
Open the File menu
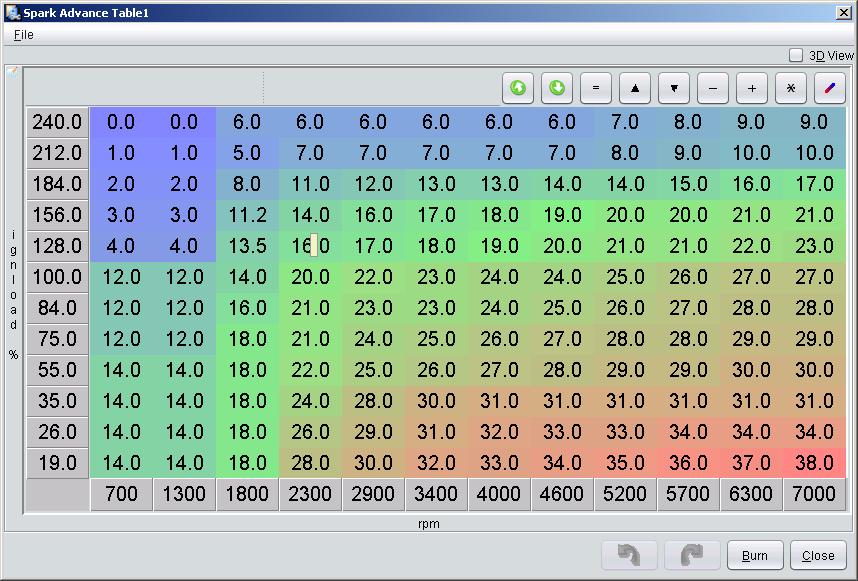click(x=23, y=34)
